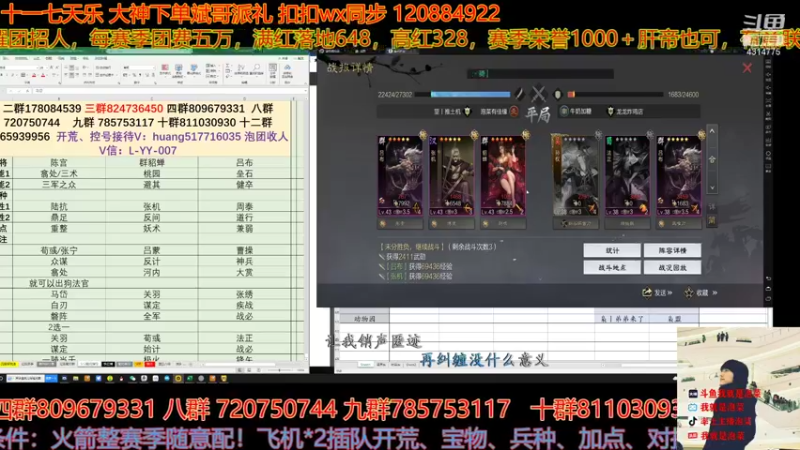Image resolution: width=800 pixels, height=450 pixels.
Task: Close the battle report dialog with red X
Action: pos(747,67)
